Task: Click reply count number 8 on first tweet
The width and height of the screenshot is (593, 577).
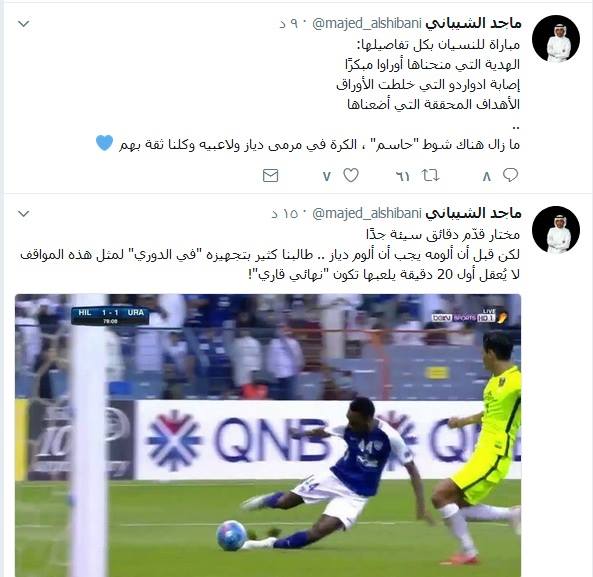Action: click(487, 176)
